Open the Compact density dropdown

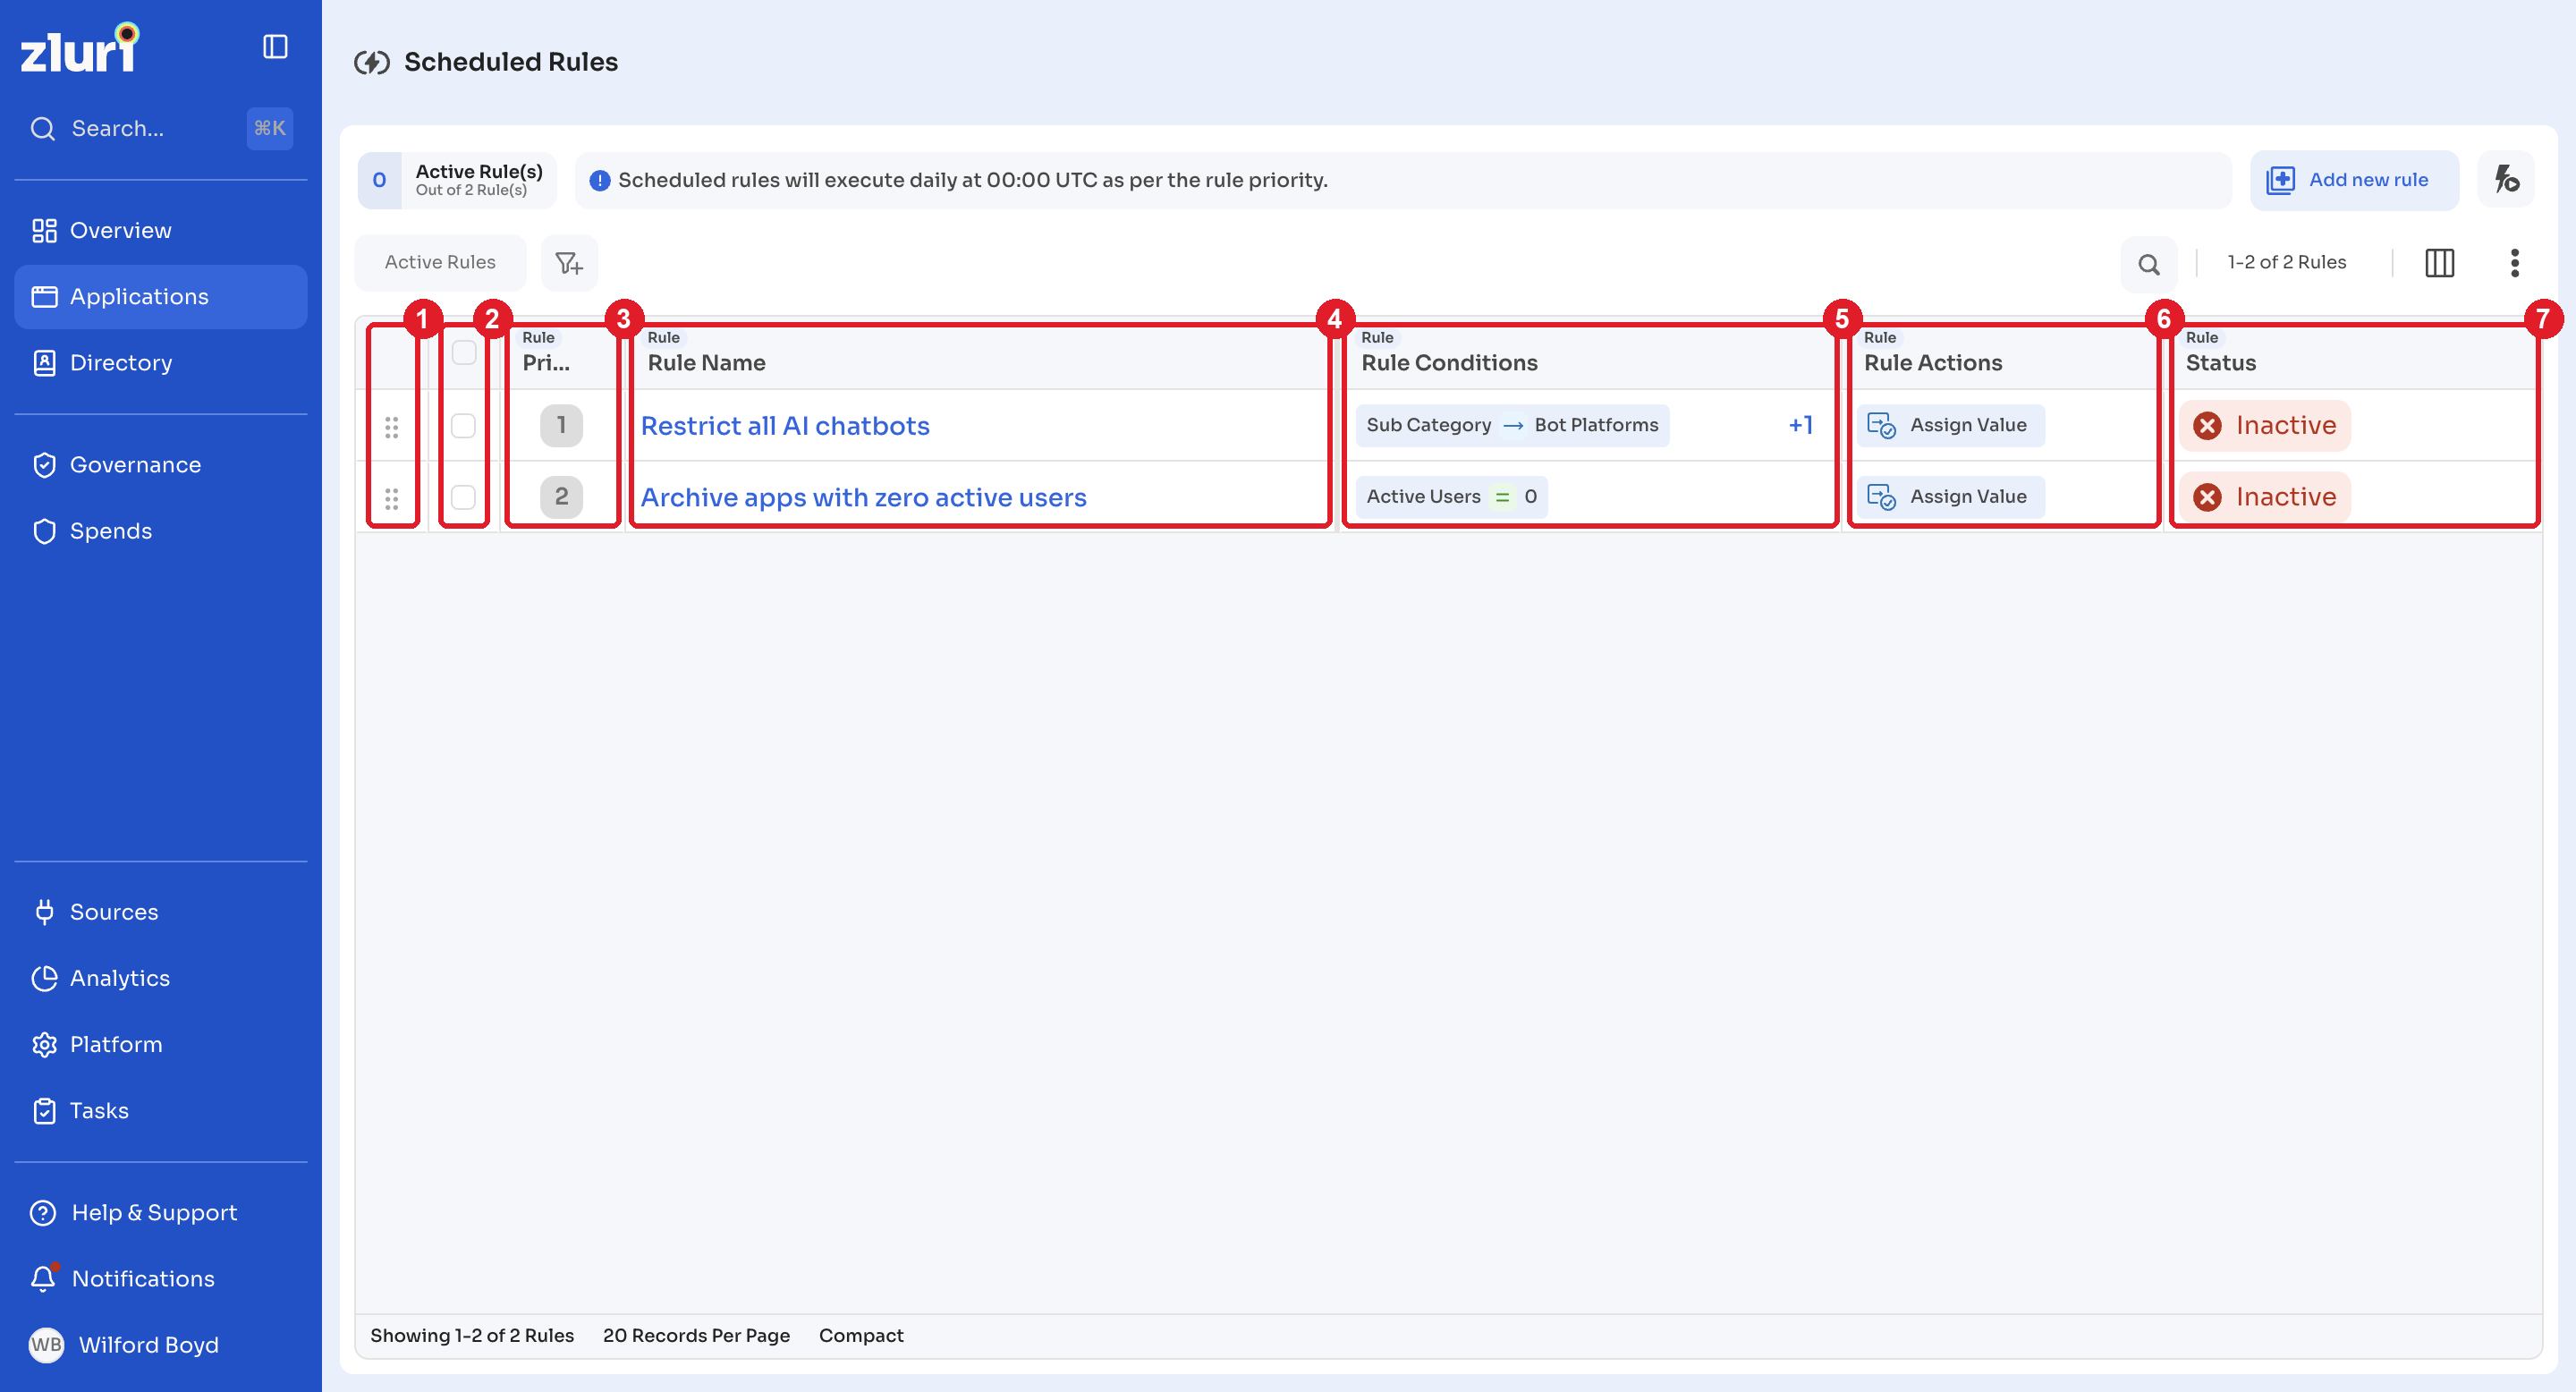point(861,1335)
